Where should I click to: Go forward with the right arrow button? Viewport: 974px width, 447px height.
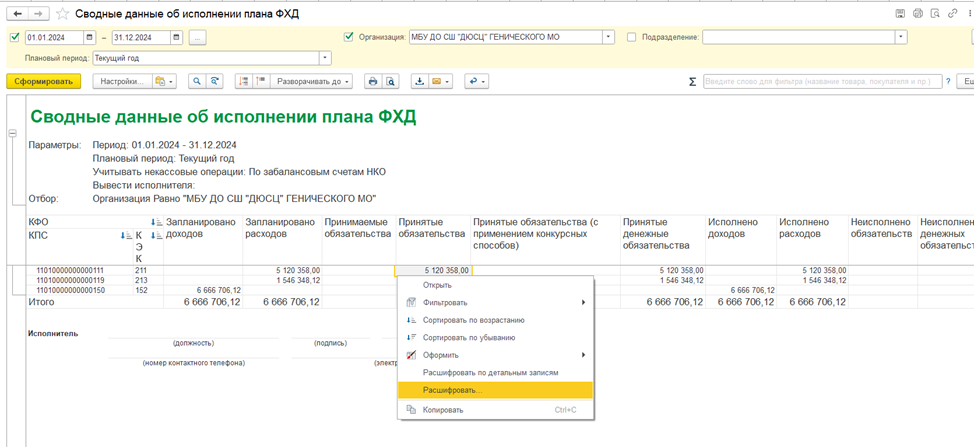39,14
